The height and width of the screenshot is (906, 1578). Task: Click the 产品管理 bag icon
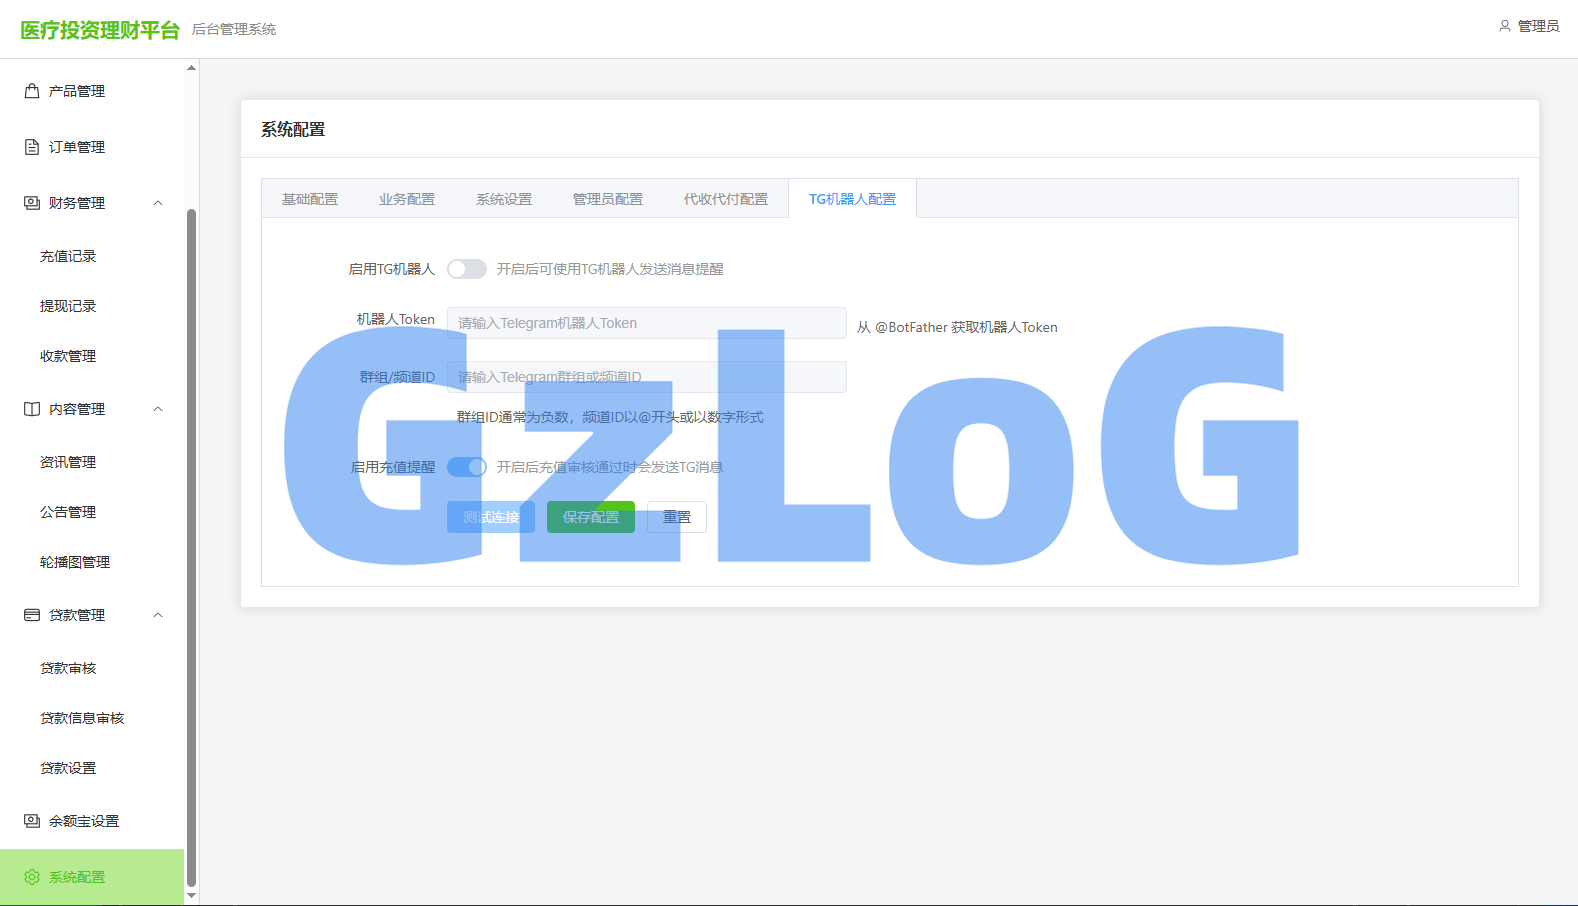tap(32, 91)
